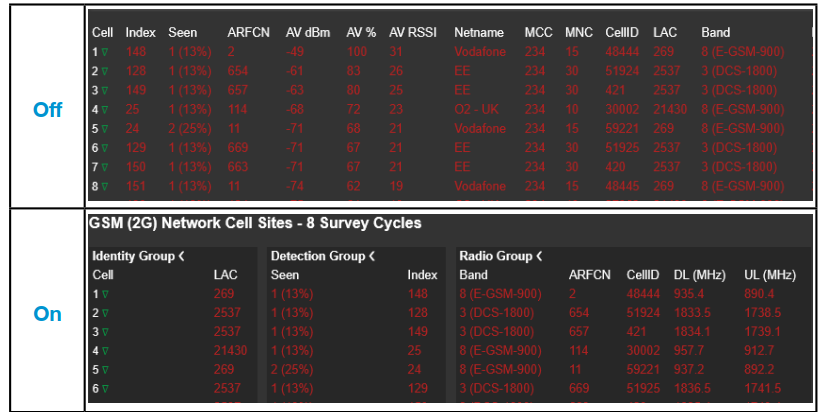Sort by LAC column in Off table
Viewport: 822px width, 412px height.
click(665, 32)
